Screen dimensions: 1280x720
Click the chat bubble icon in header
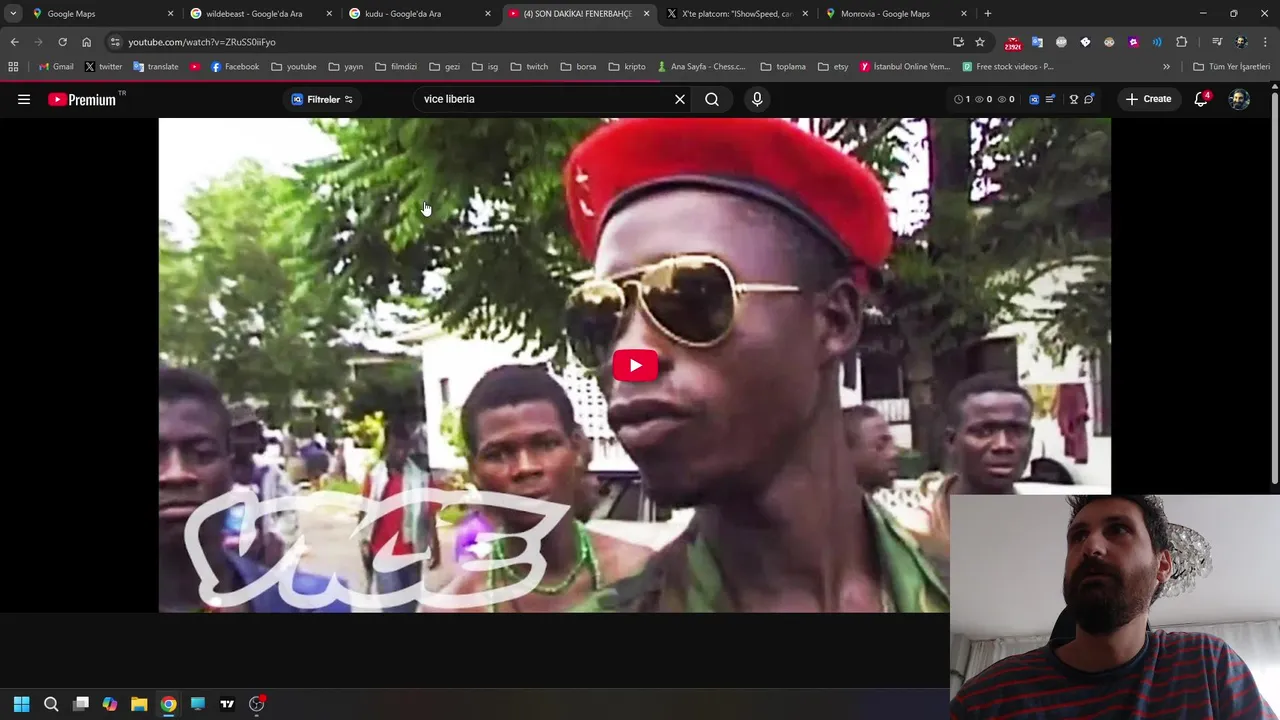1089,99
